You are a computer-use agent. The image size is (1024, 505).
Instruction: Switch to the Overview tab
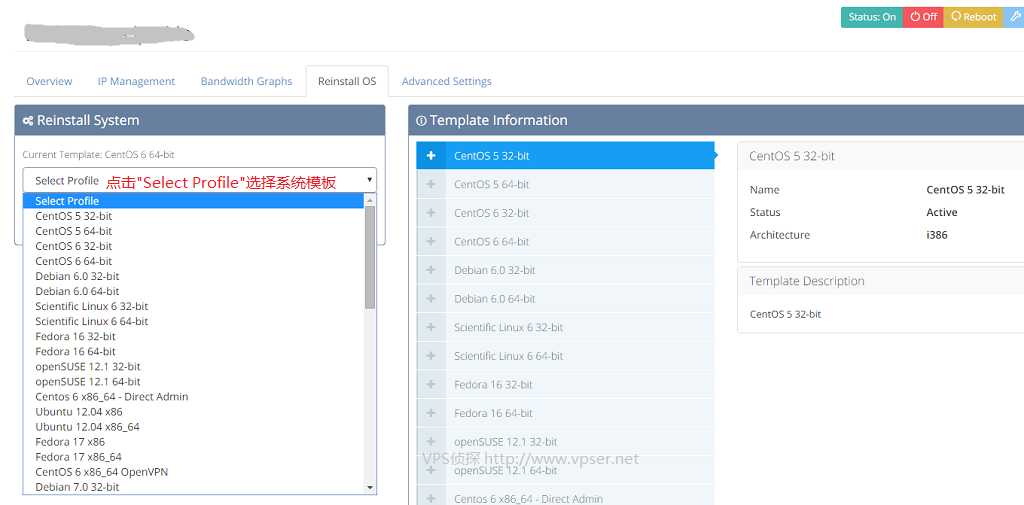(49, 82)
